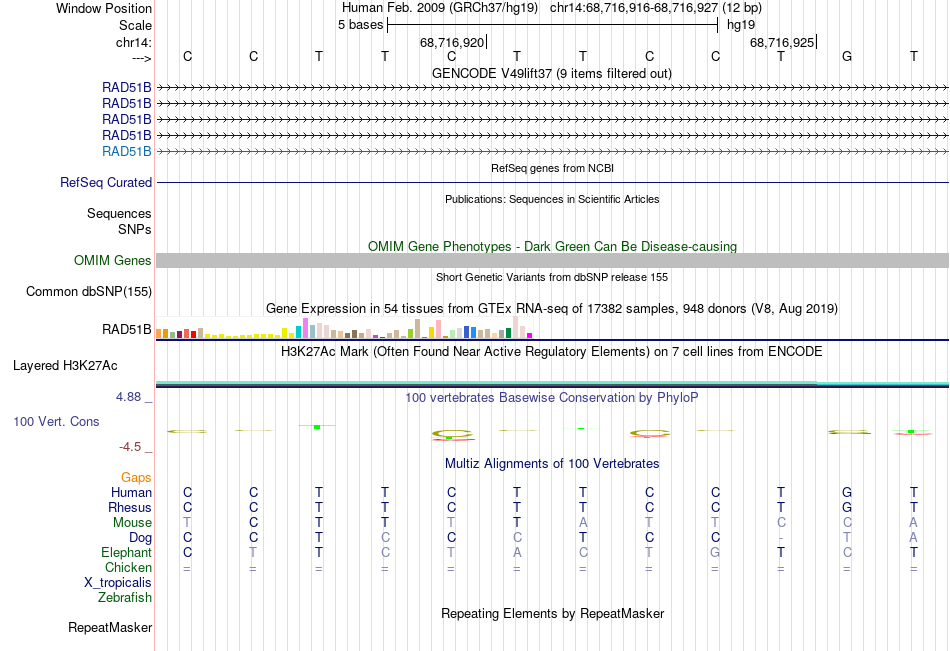Viewport: 950px width, 651px height.
Task: Click the 100 Vert. Cons label
Action: pos(56,421)
